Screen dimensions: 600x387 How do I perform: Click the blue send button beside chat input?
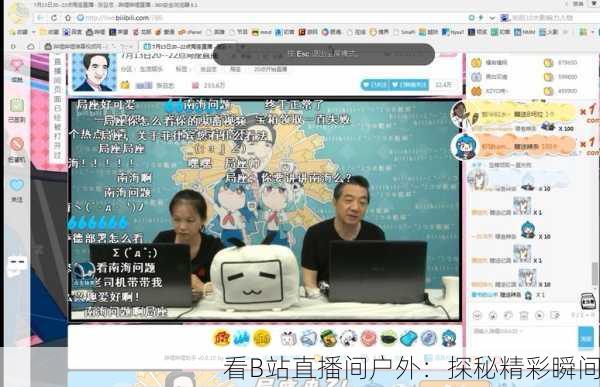[x=586, y=338]
